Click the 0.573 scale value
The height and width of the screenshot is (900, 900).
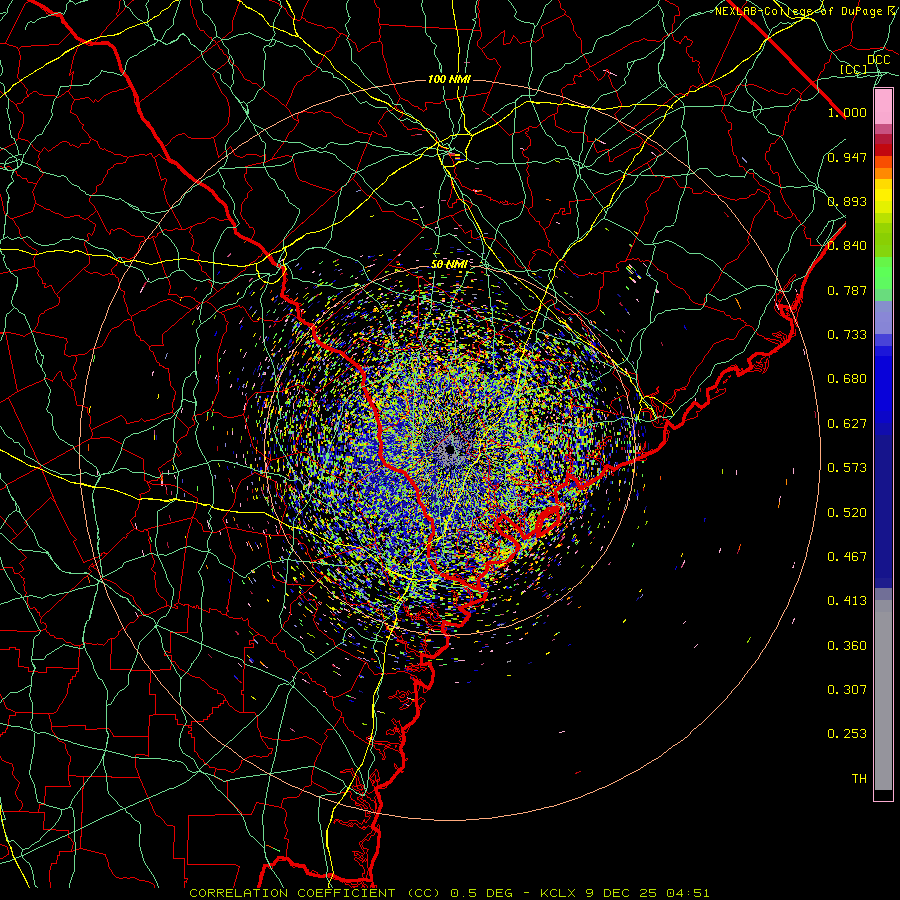pos(847,468)
